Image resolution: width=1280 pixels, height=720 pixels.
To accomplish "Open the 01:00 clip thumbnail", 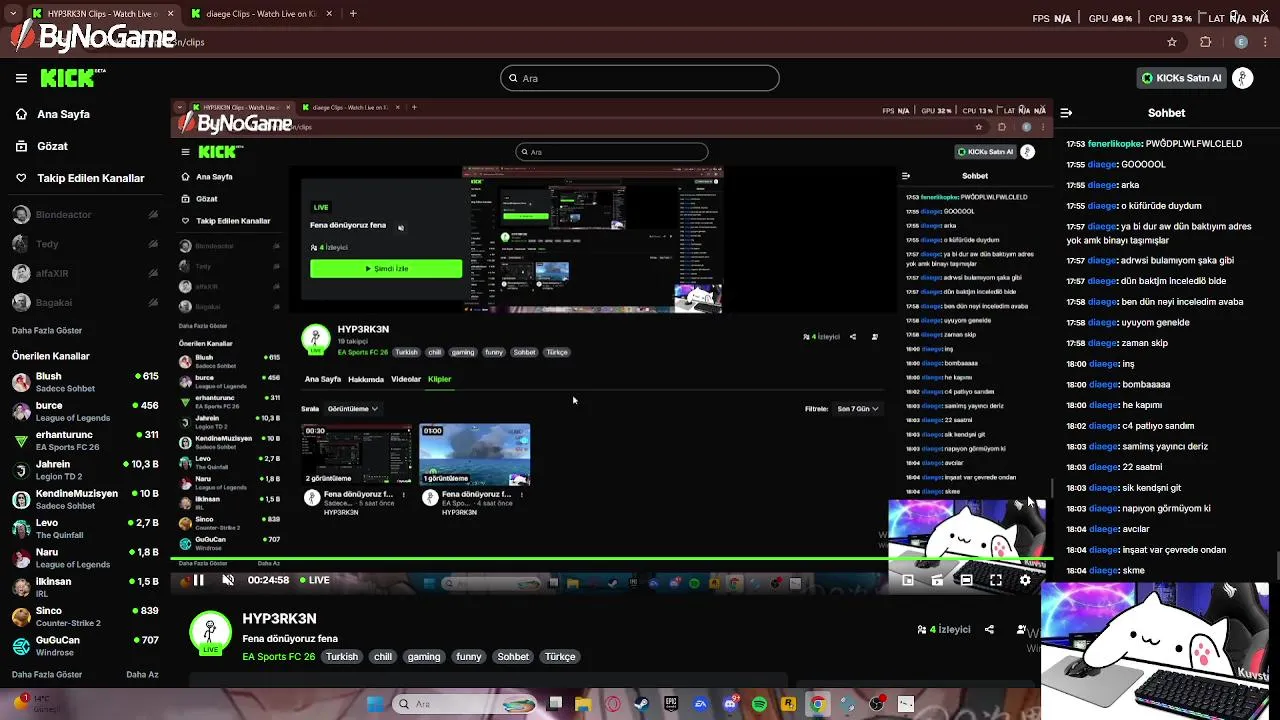I will [475, 455].
